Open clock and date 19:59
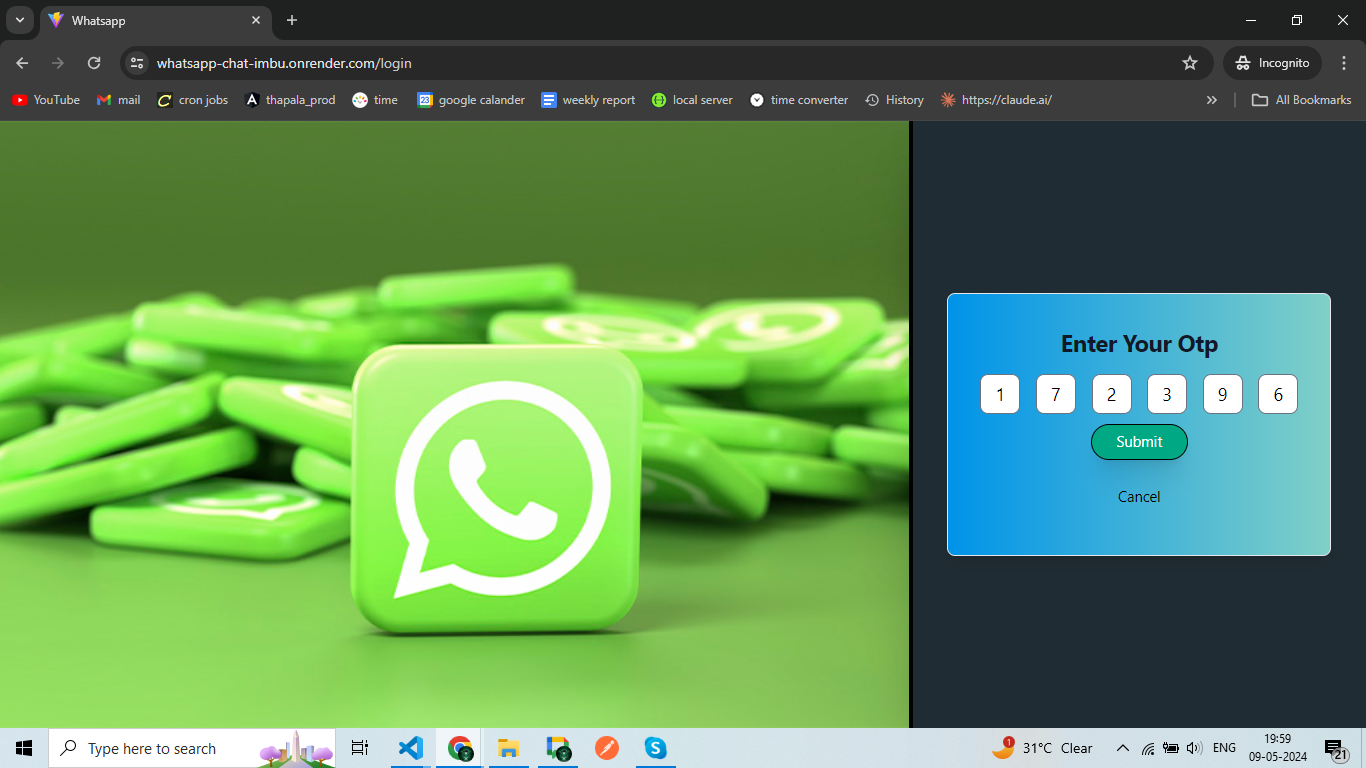1366x768 pixels. pyautogui.click(x=1277, y=748)
